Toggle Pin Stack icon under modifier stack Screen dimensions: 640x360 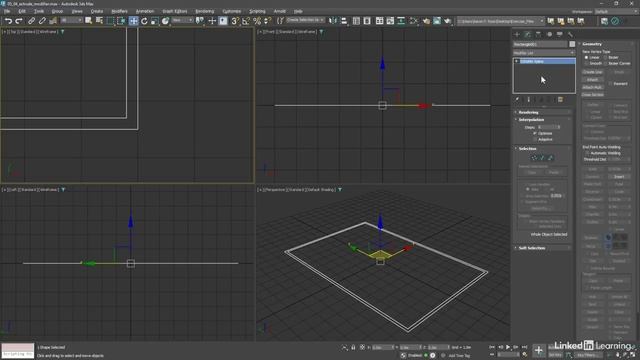pyautogui.click(x=517, y=100)
